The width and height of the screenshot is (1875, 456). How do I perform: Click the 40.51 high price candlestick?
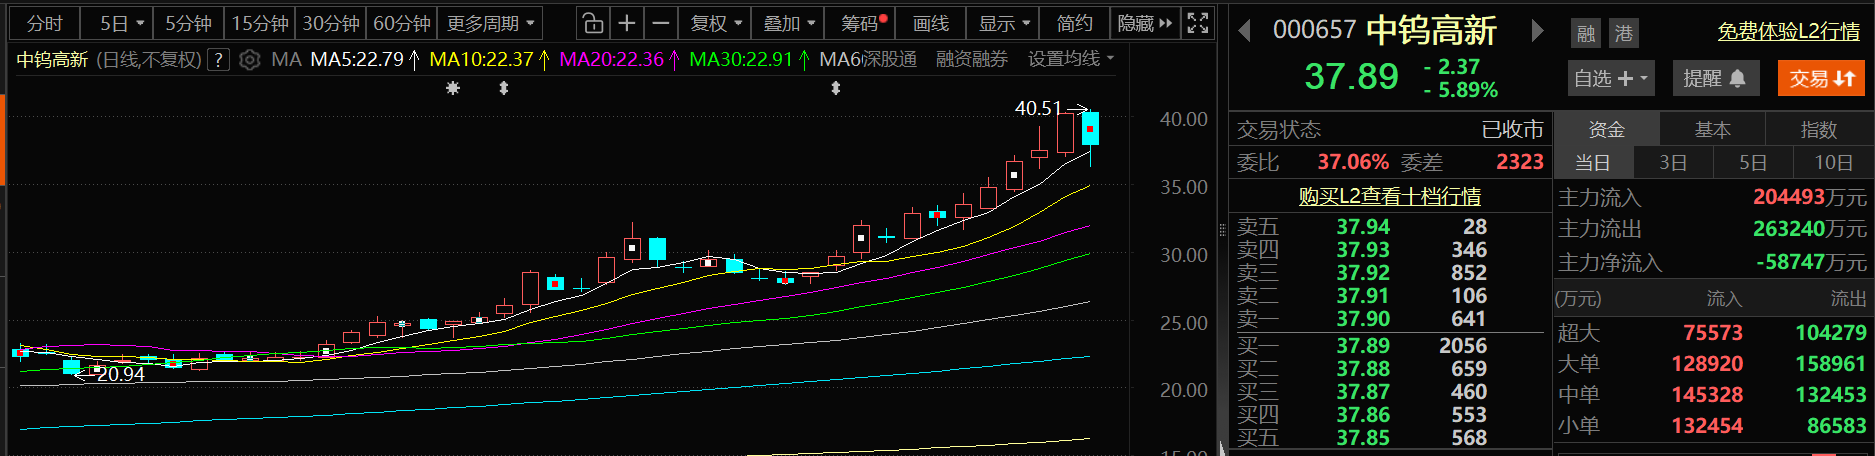[1090, 129]
